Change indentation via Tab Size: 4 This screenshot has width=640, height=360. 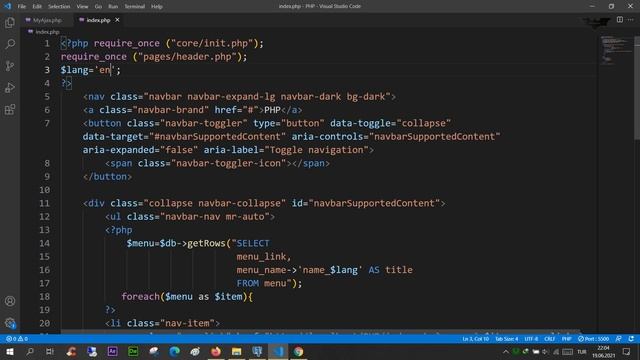[507, 339]
